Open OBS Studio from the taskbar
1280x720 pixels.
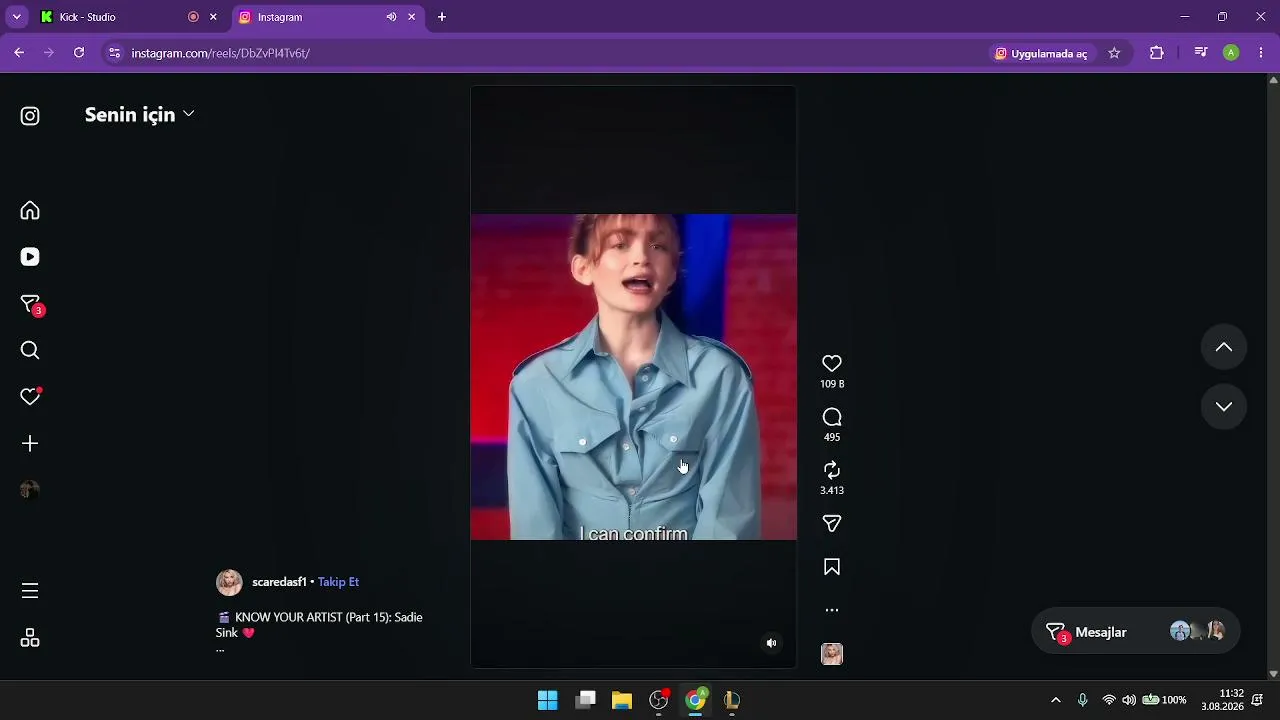click(x=659, y=700)
